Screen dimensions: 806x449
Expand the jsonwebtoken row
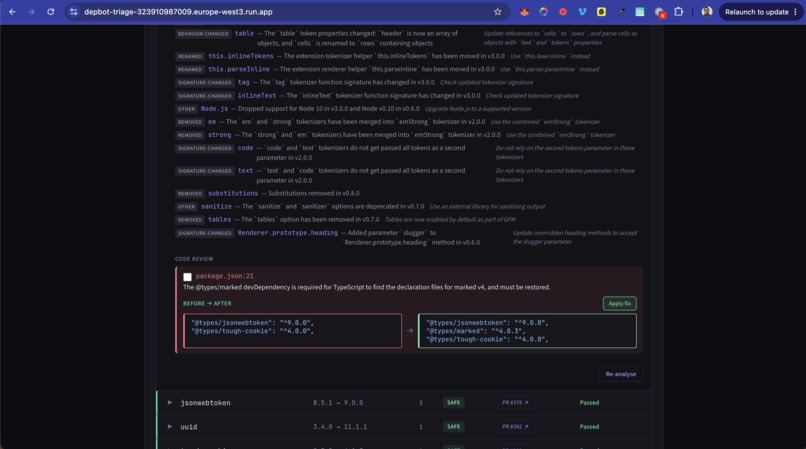point(170,403)
